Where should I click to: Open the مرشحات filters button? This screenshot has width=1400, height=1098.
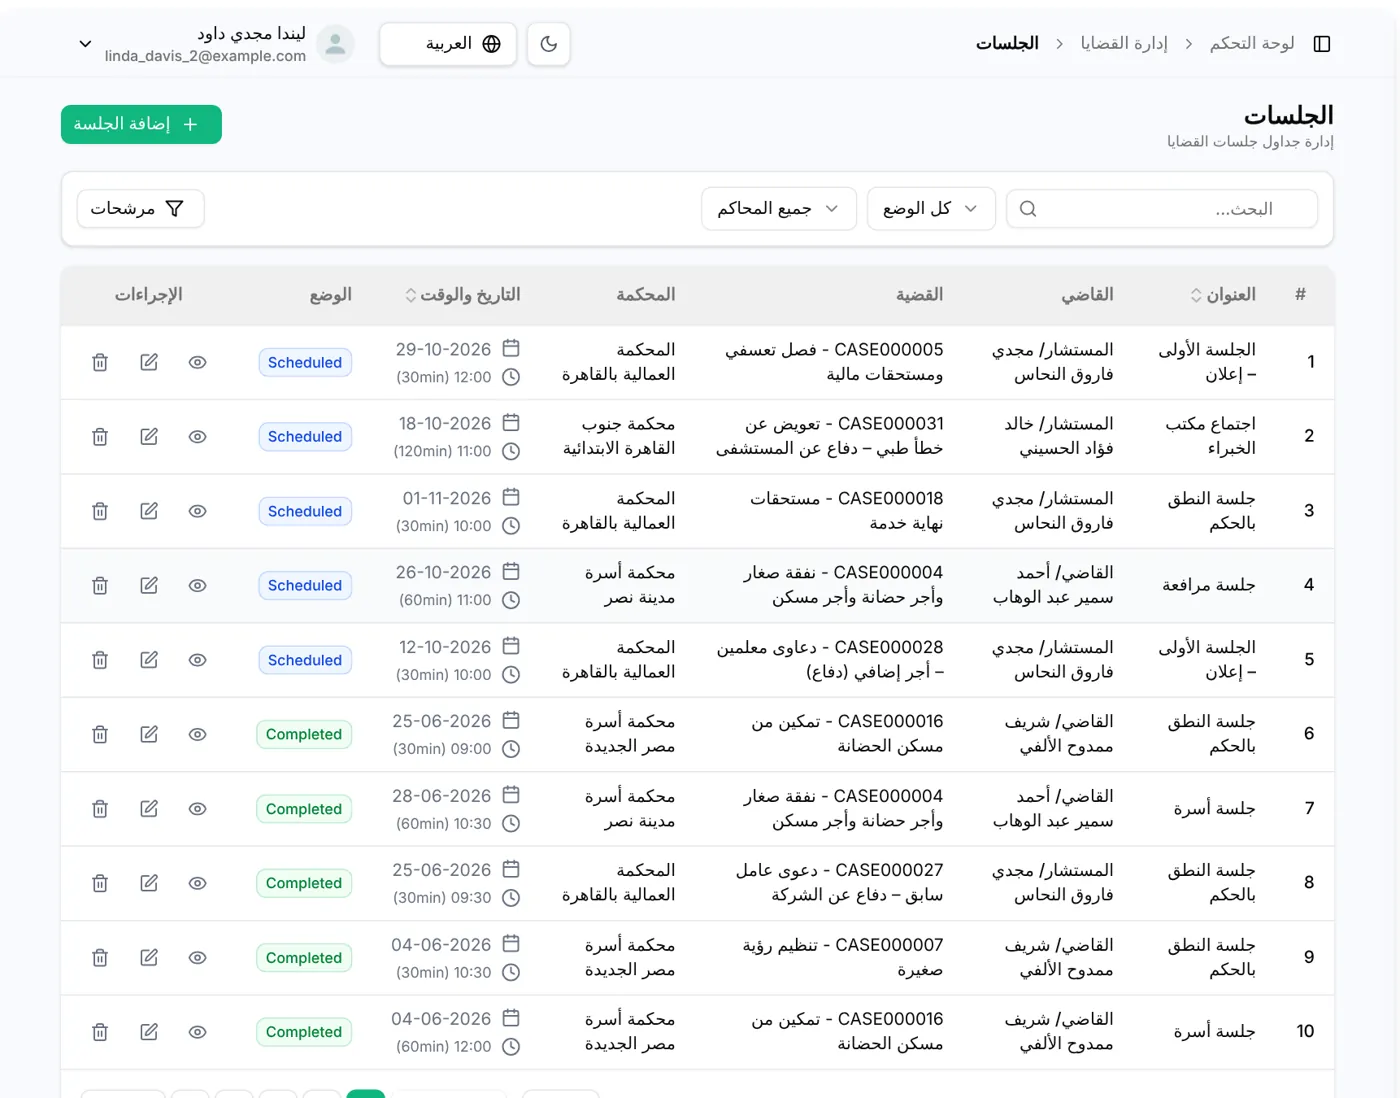pyautogui.click(x=141, y=208)
